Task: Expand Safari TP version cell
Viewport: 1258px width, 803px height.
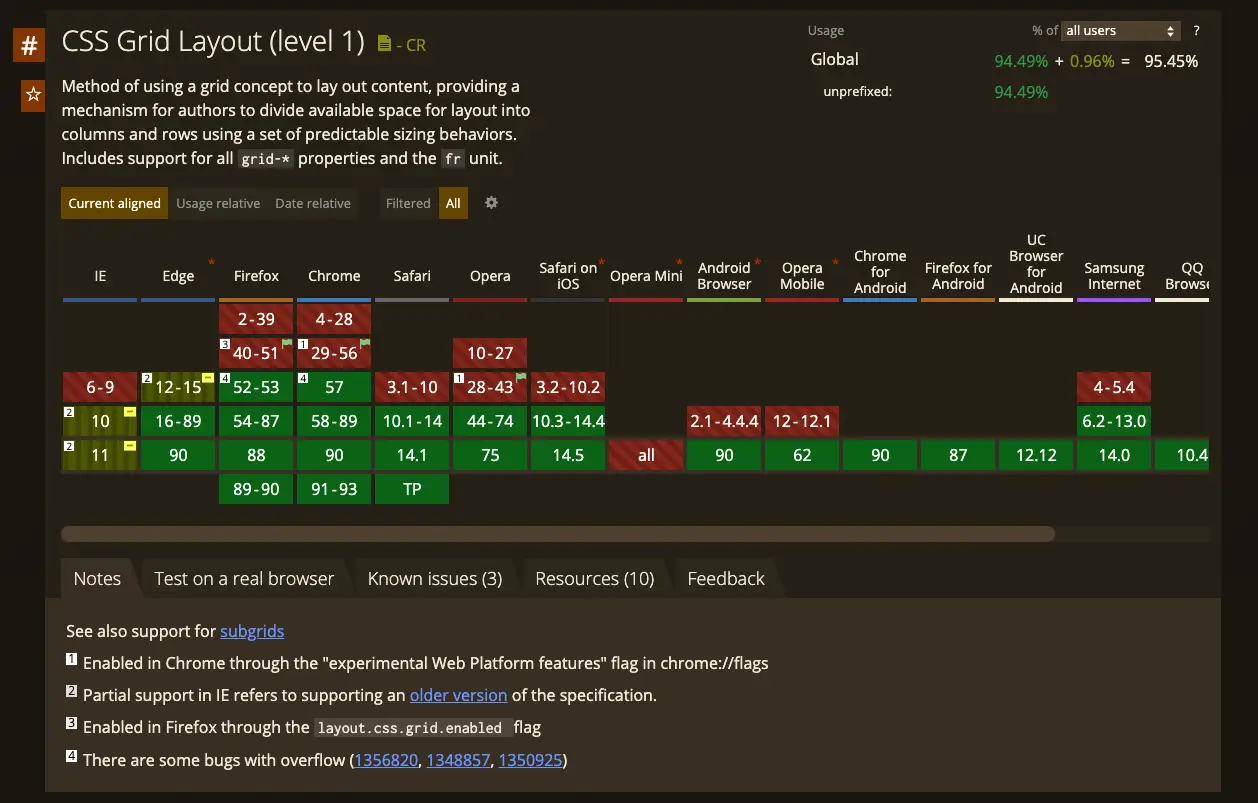Action: [412, 489]
